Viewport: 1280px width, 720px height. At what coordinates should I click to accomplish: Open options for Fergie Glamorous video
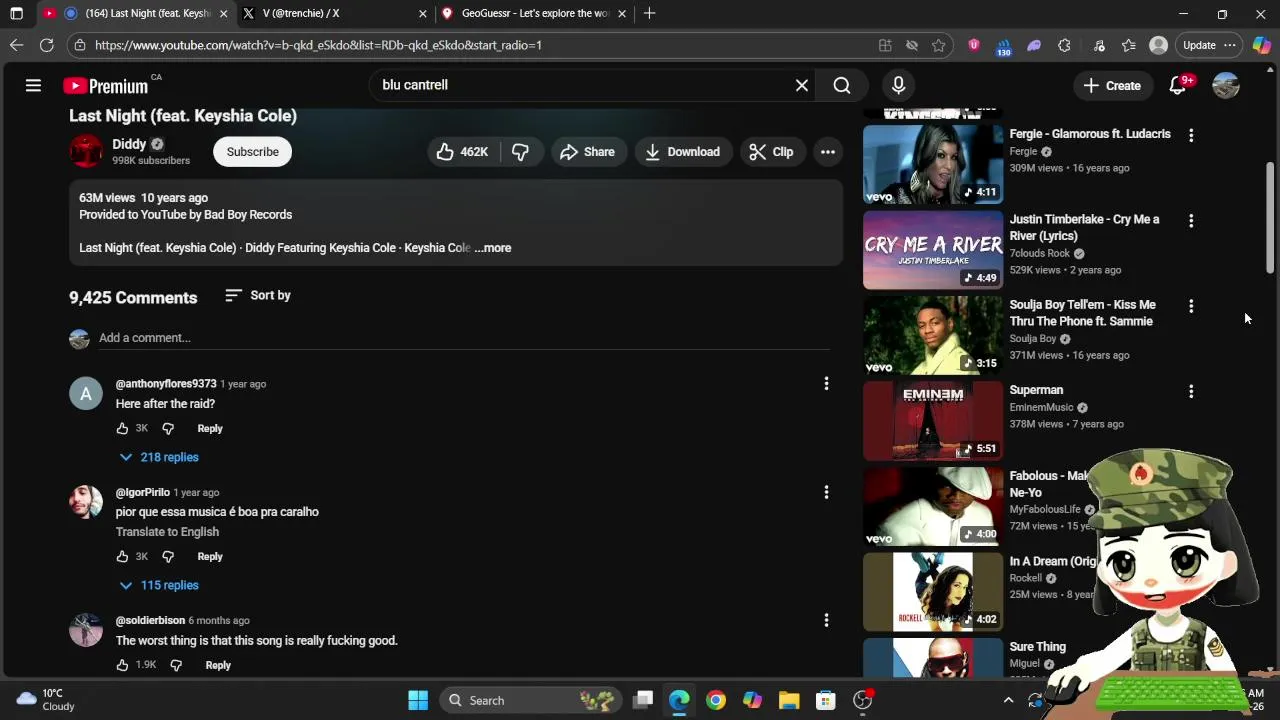coord(1191,134)
